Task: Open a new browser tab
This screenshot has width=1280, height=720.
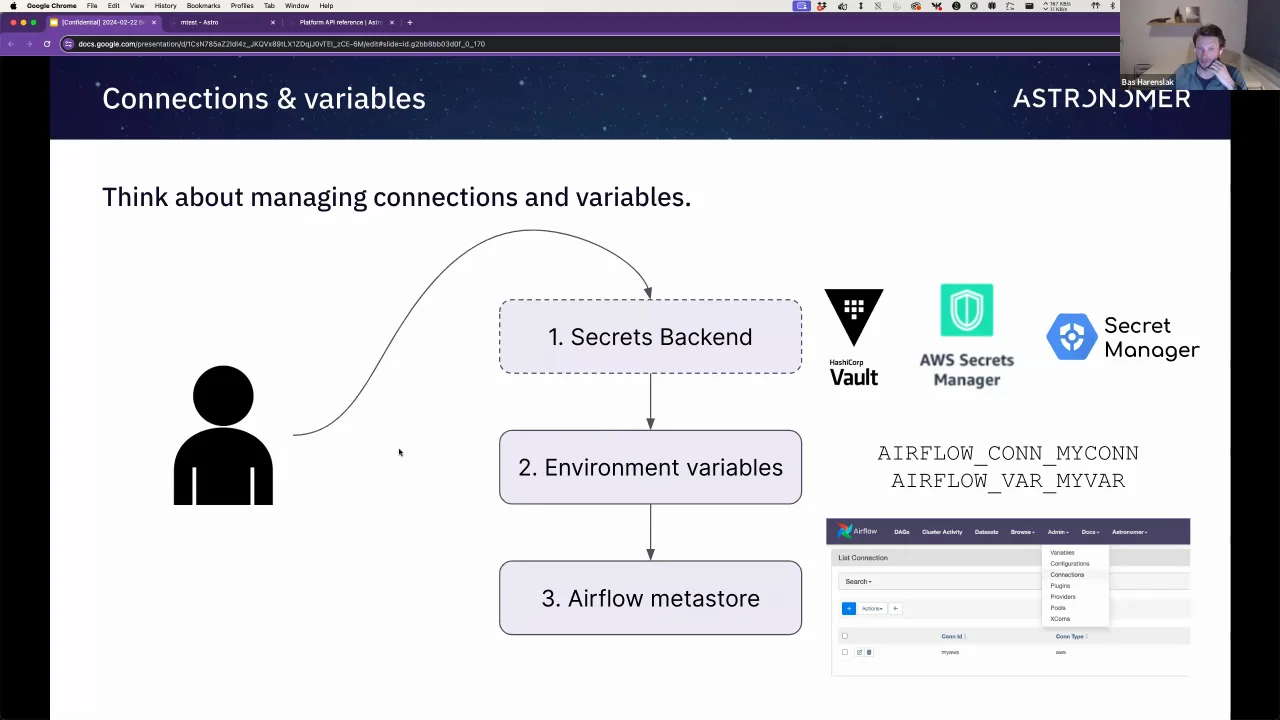Action: click(x=409, y=22)
